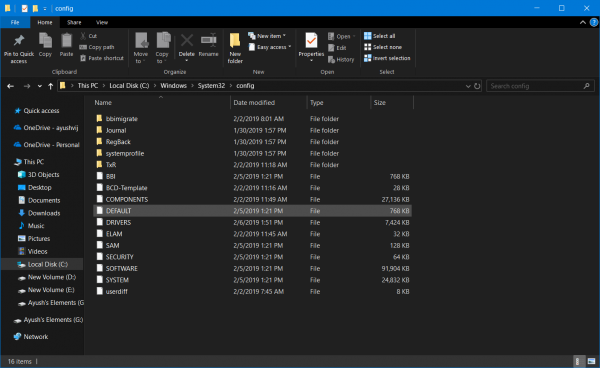Create a New folder from ribbon
Image resolution: width=600 pixels, height=368 pixels.
235,48
